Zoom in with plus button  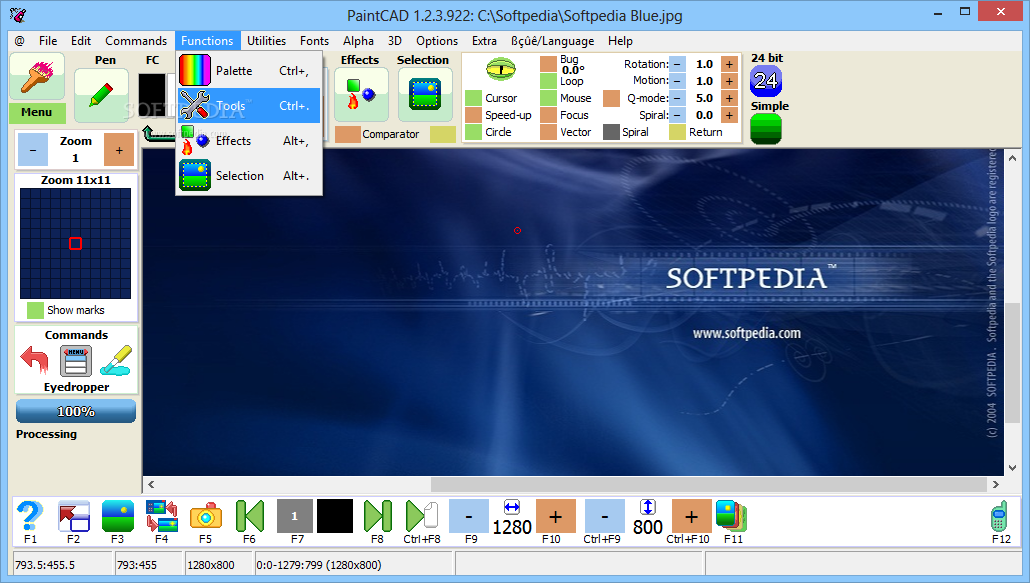point(119,150)
